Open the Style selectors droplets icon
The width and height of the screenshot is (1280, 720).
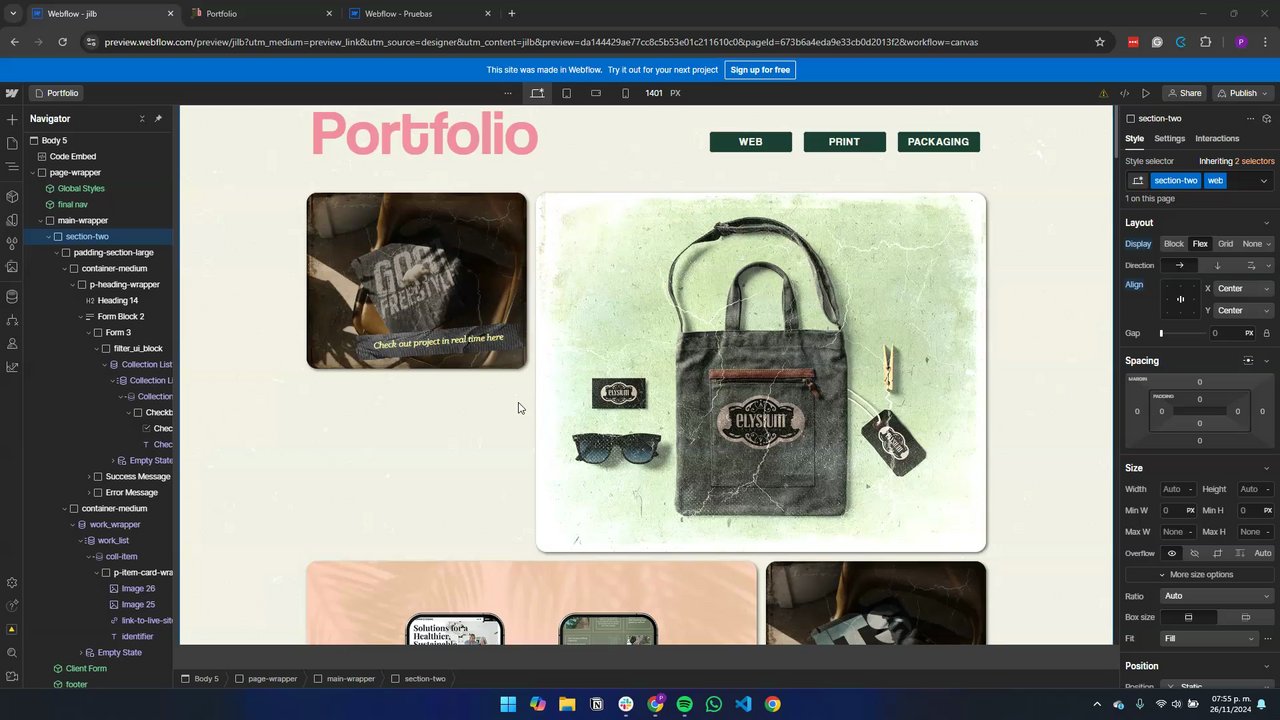[x=12, y=243]
